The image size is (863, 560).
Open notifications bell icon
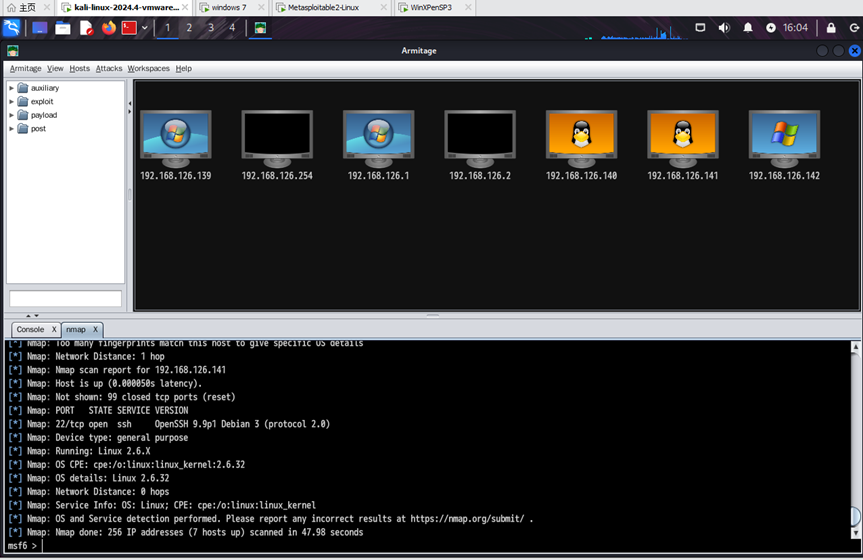(x=748, y=28)
